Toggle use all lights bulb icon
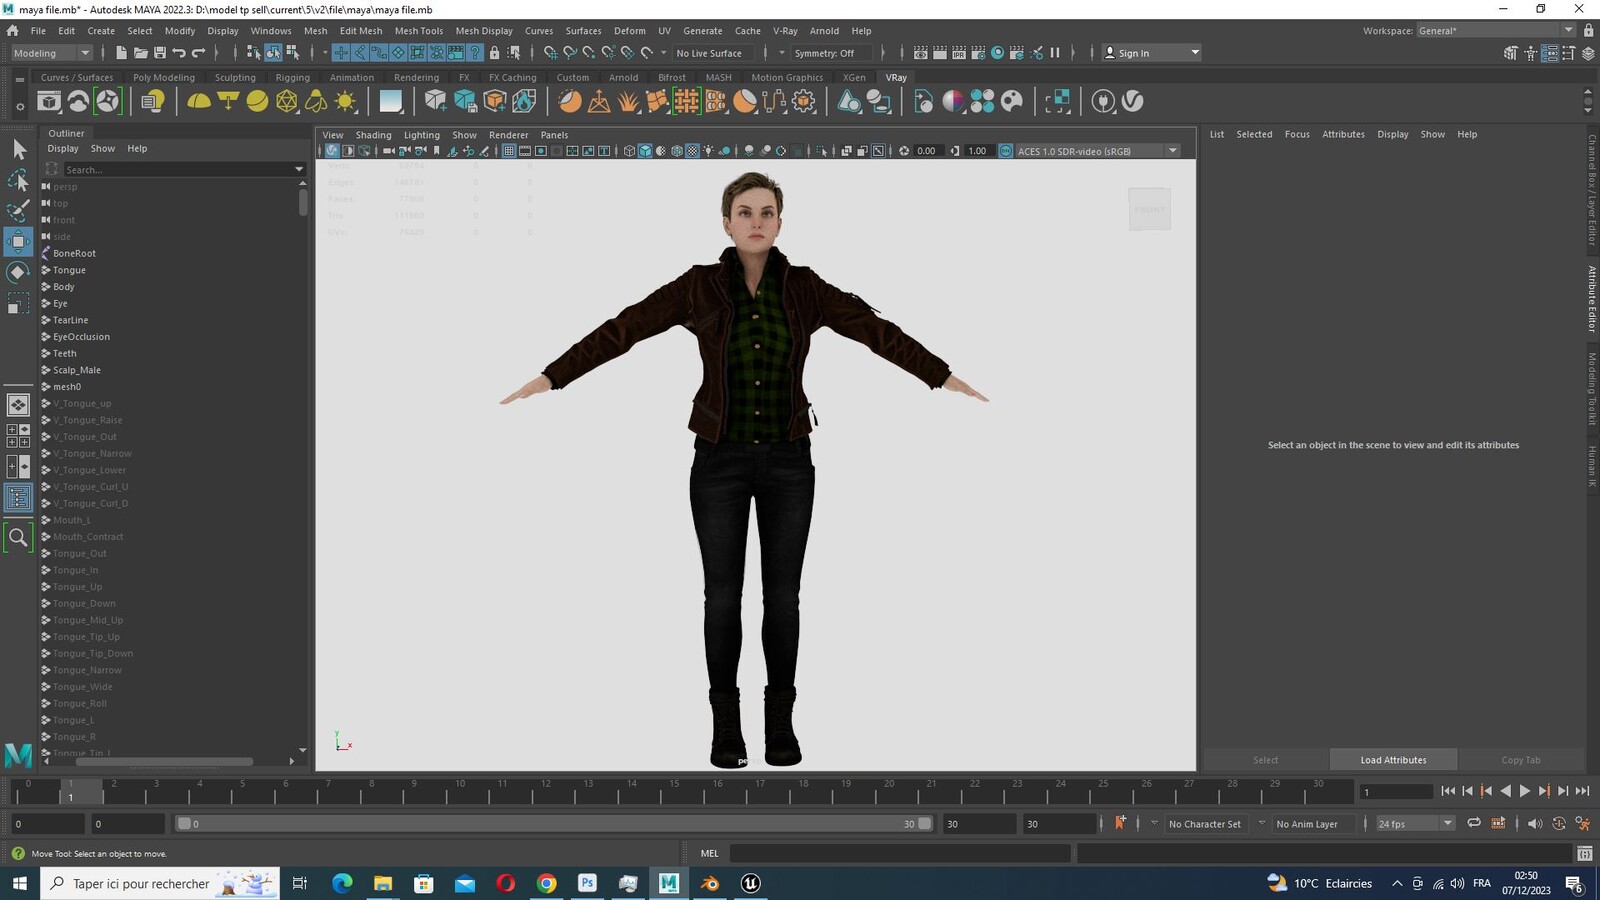 pos(709,151)
